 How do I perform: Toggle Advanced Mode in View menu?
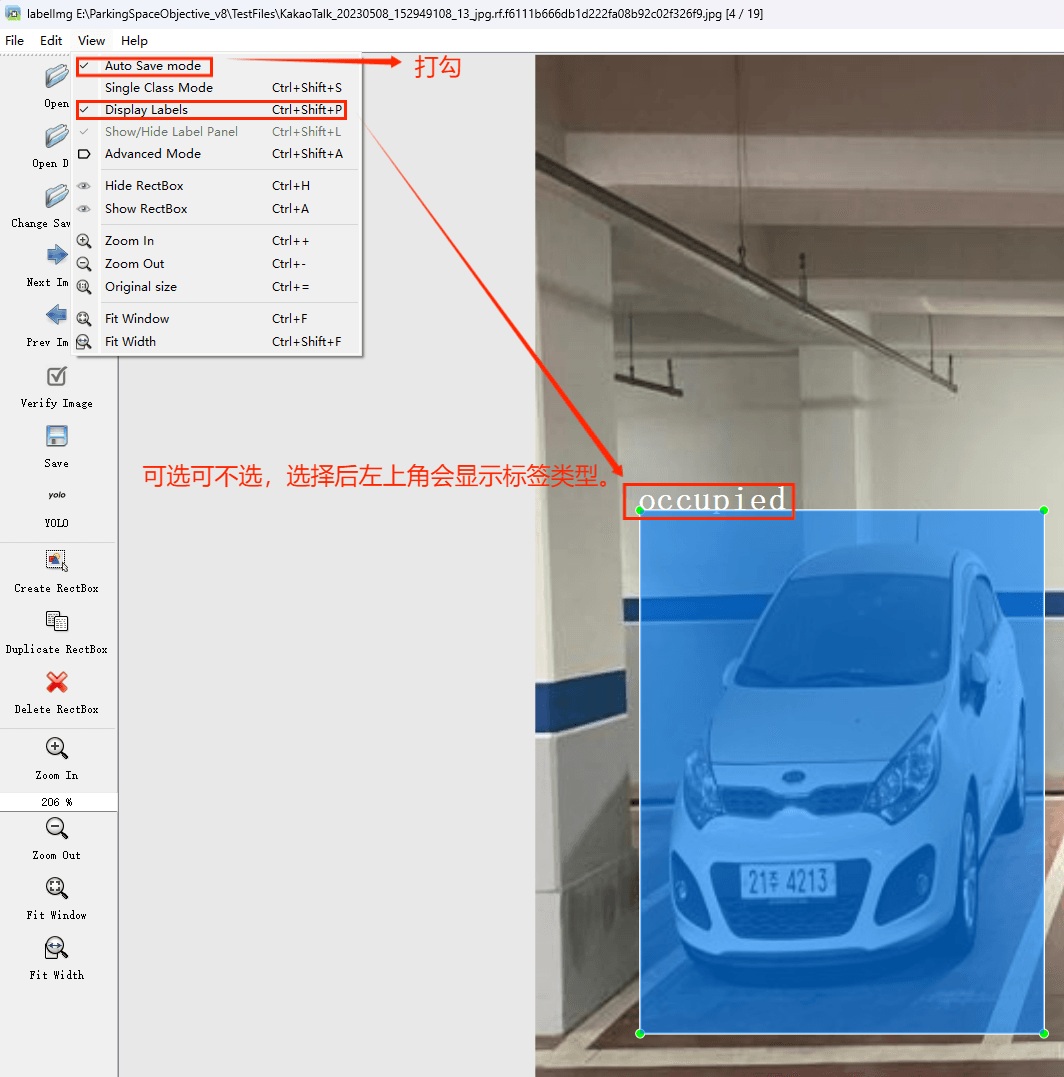tap(152, 154)
